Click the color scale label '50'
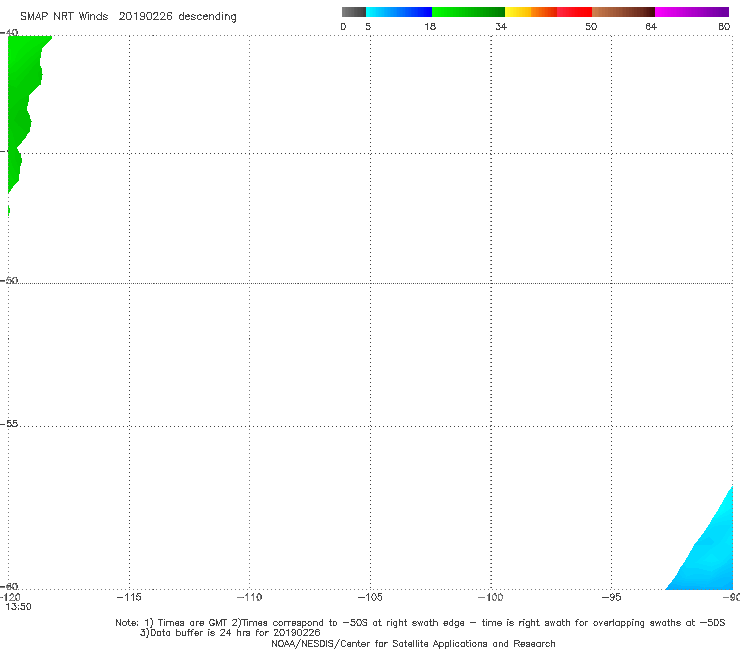740x650 pixels. pos(591,26)
